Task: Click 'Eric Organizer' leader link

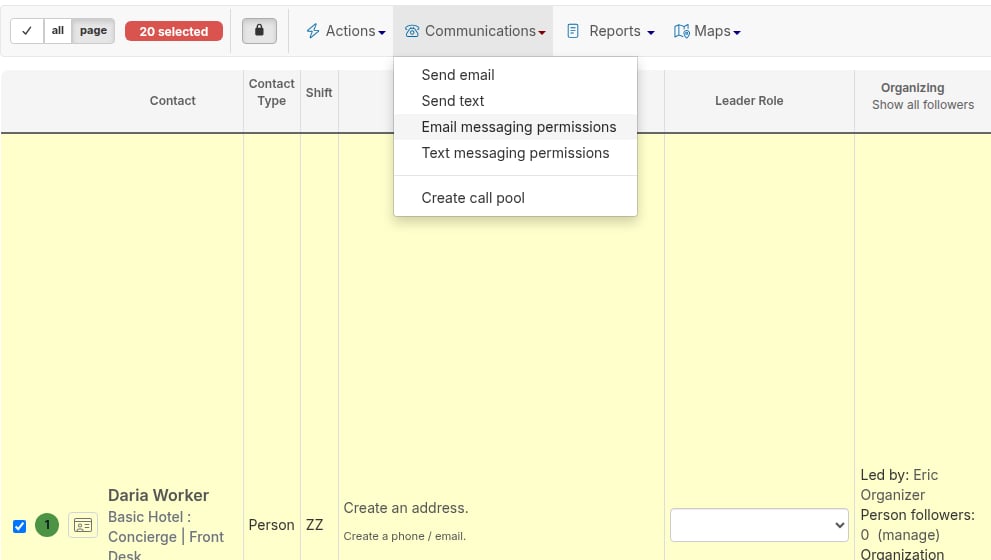Action: (899, 485)
